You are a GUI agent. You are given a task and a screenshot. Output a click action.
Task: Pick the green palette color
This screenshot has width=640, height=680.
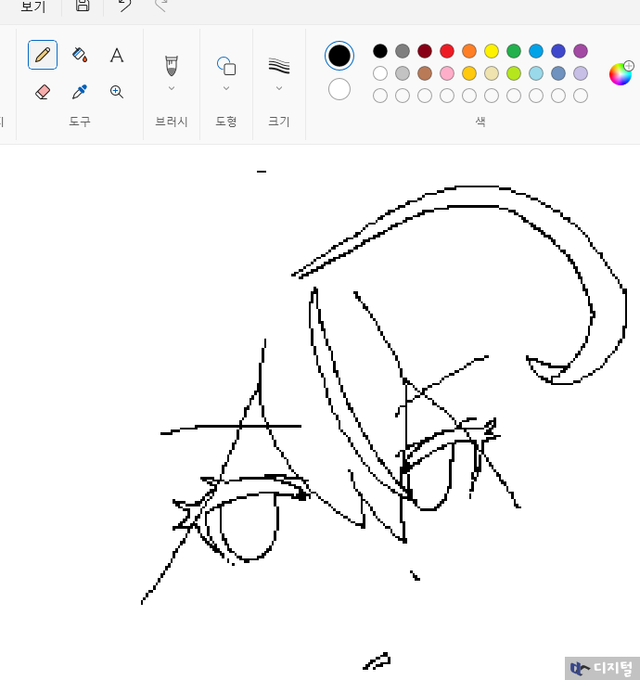tap(514, 51)
